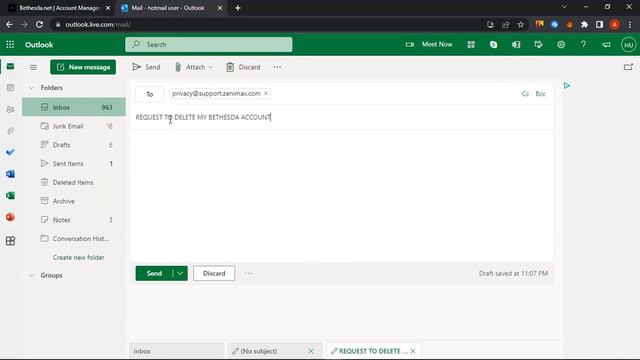
Task: Click the bottom Discard button
Action: pyautogui.click(x=214, y=273)
